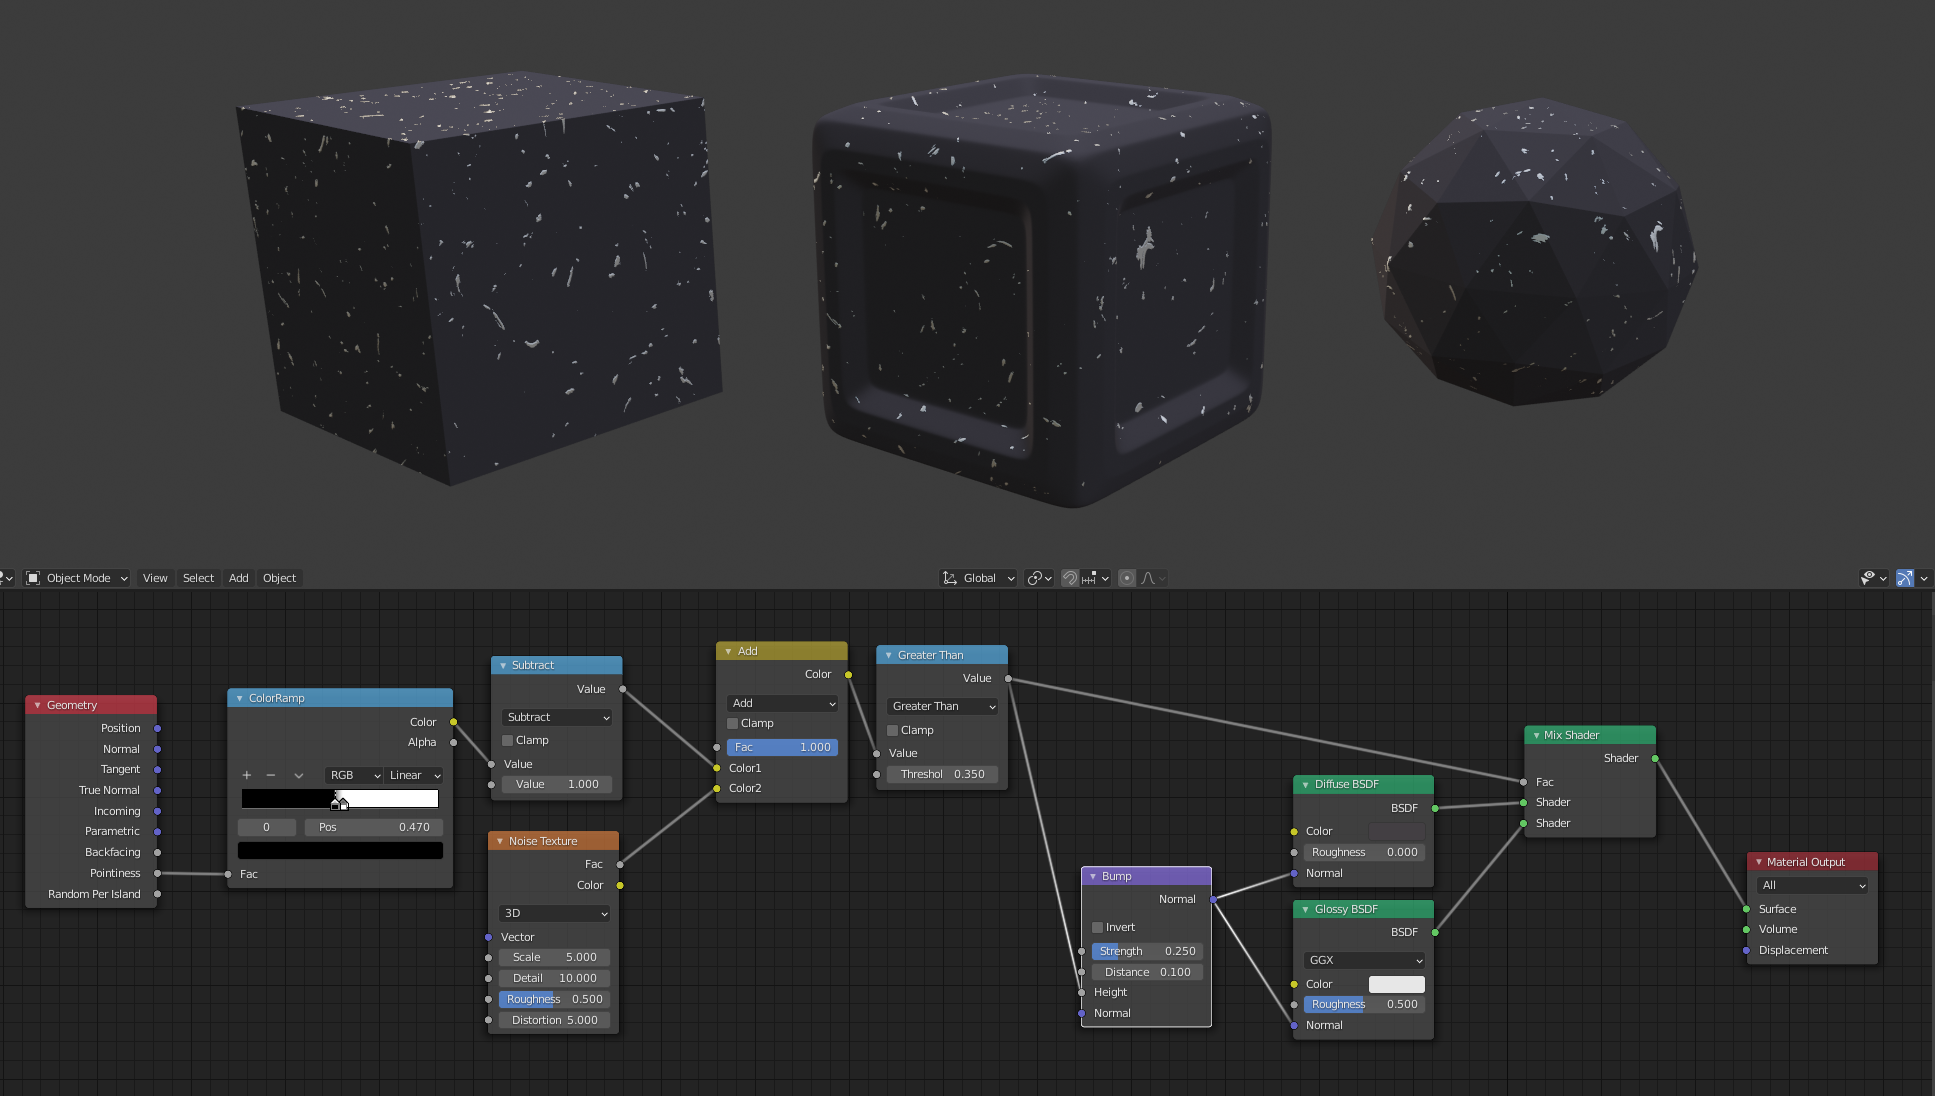Viewport: 1935px width, 1096px height.
Task: Click the RGB mode button on ColorRamp
Action: 352,775
